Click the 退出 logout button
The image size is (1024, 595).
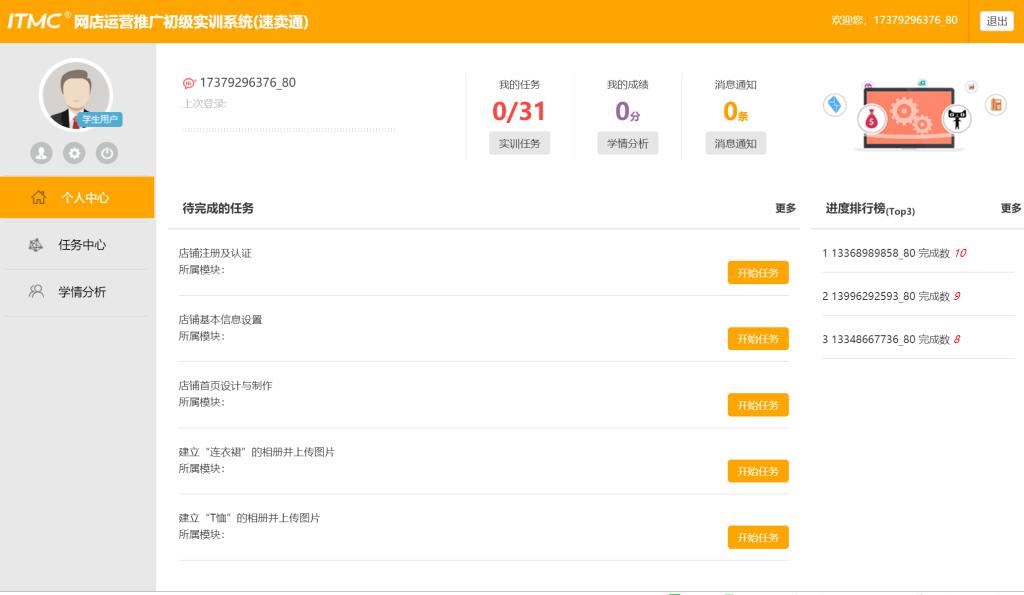pos(996,21)
